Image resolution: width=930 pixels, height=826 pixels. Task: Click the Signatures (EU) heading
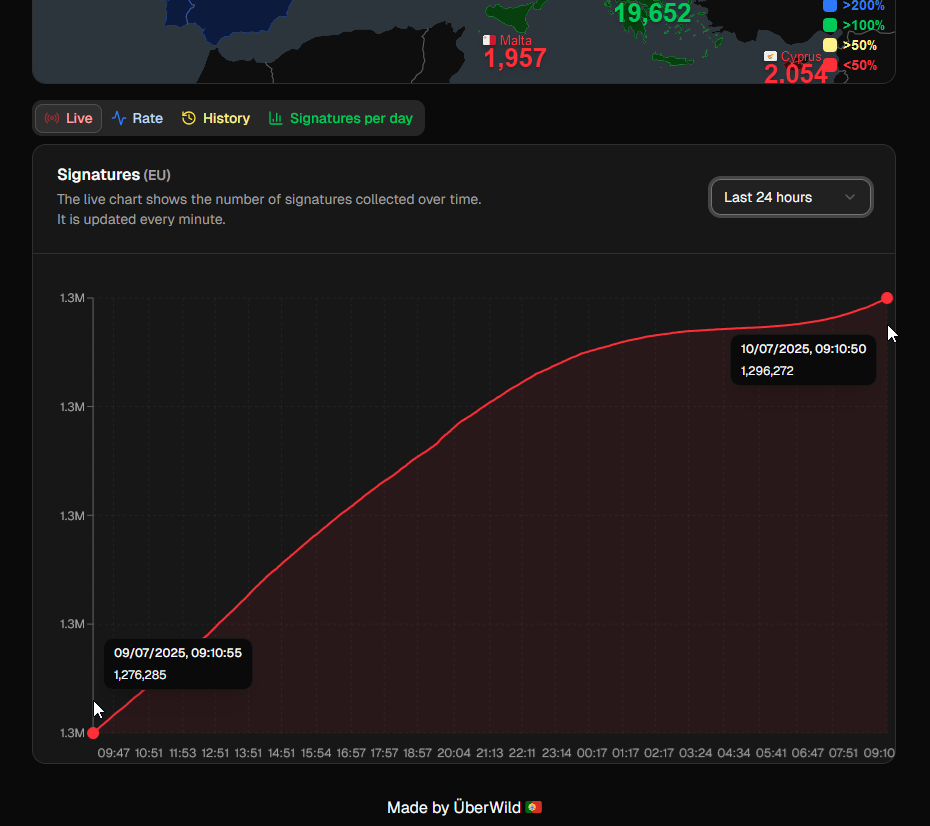pos(113,175)
